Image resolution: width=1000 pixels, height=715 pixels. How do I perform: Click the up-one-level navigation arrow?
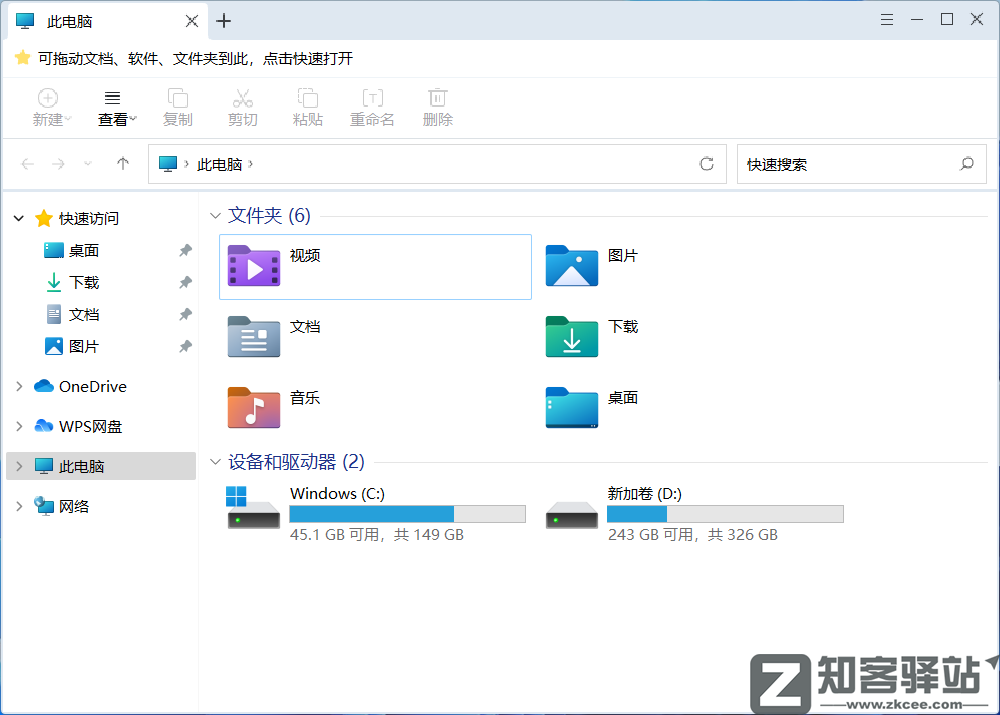point(122,164)
